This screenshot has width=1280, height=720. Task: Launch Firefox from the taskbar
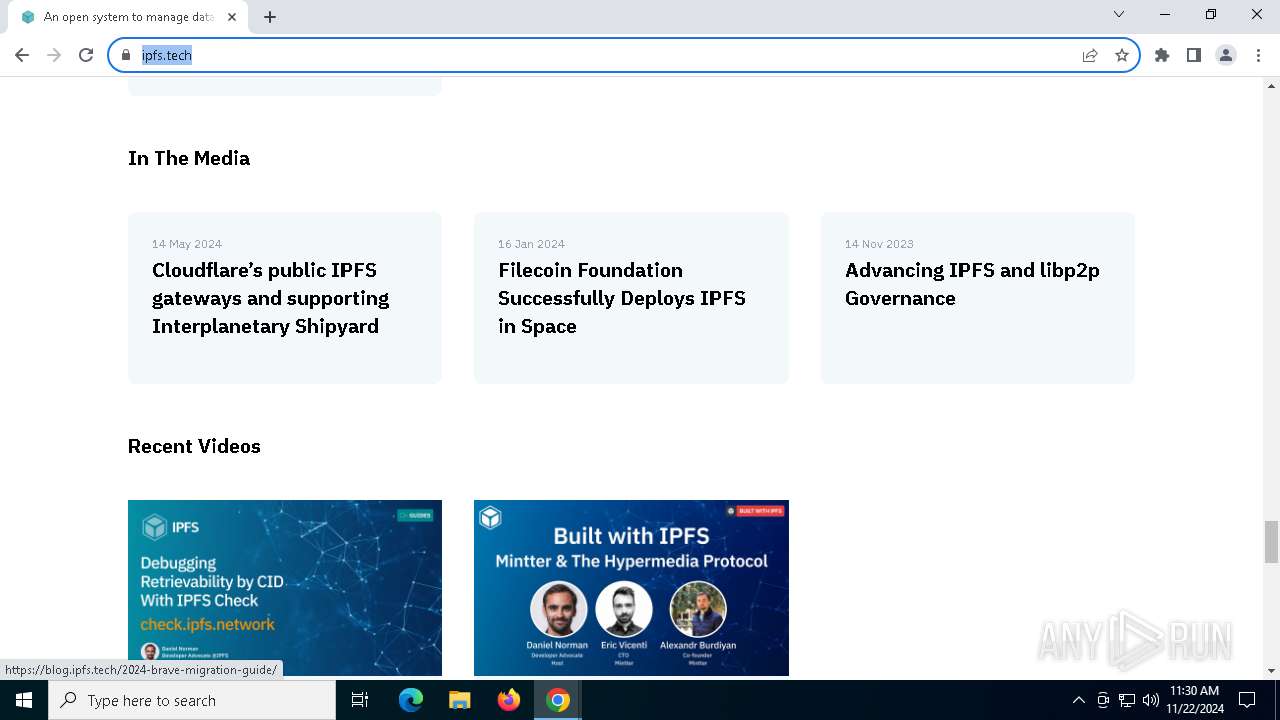509,700
